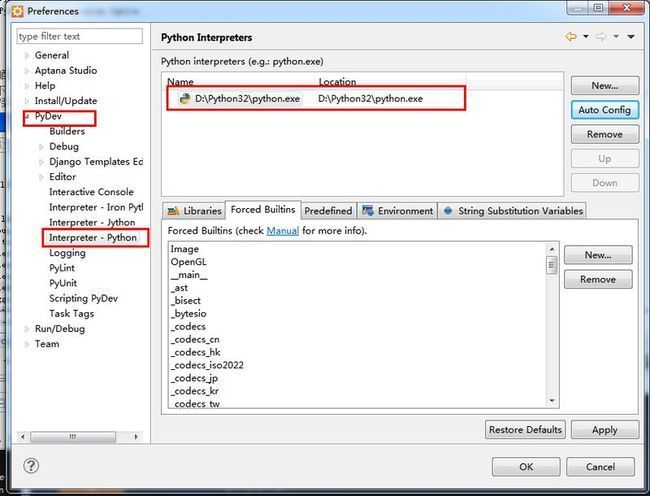The width and height of the screenshot is (650, 496).
Task: Open String Substitution Variables tab
Action: pos(512,211)
